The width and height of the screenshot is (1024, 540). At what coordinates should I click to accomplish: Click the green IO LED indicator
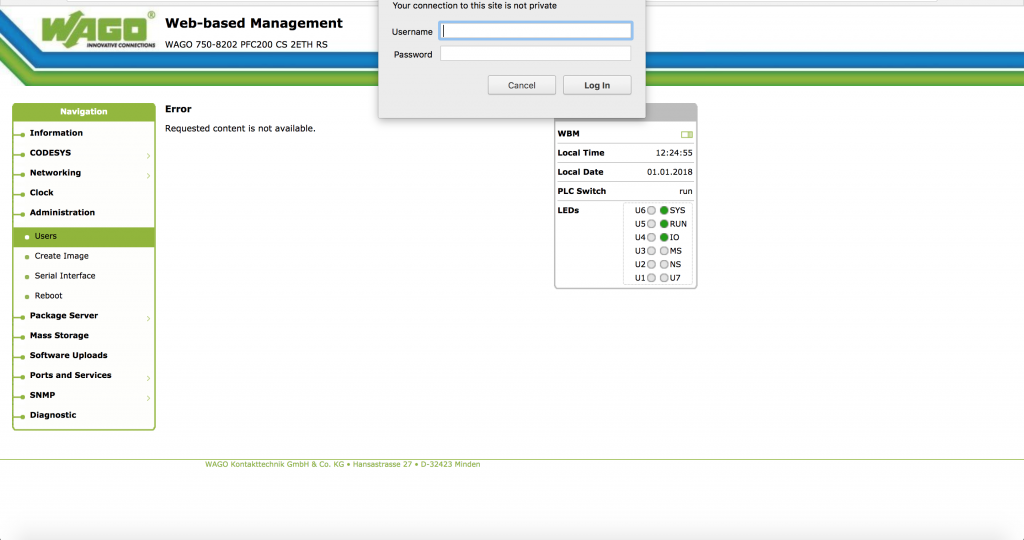pyautogui.click(x=663, y=238)
